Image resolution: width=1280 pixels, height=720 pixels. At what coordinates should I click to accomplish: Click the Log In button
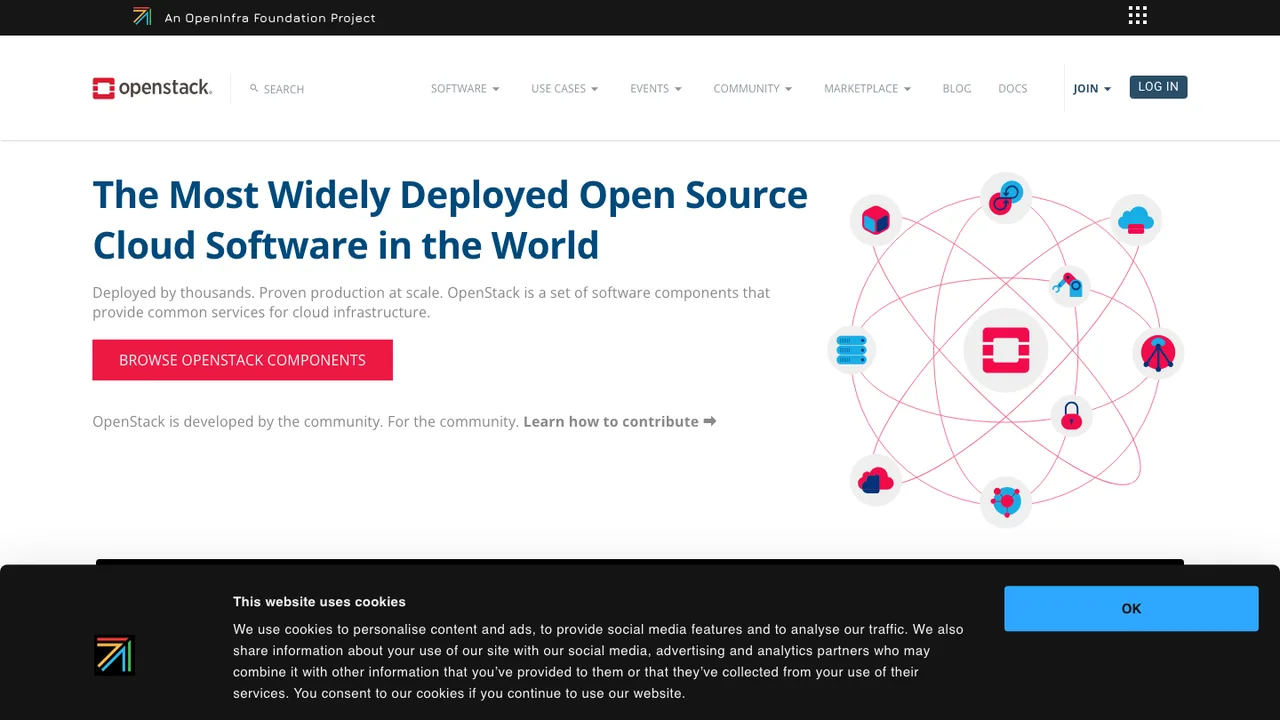pyautogui.click(x=1158, y=87)
